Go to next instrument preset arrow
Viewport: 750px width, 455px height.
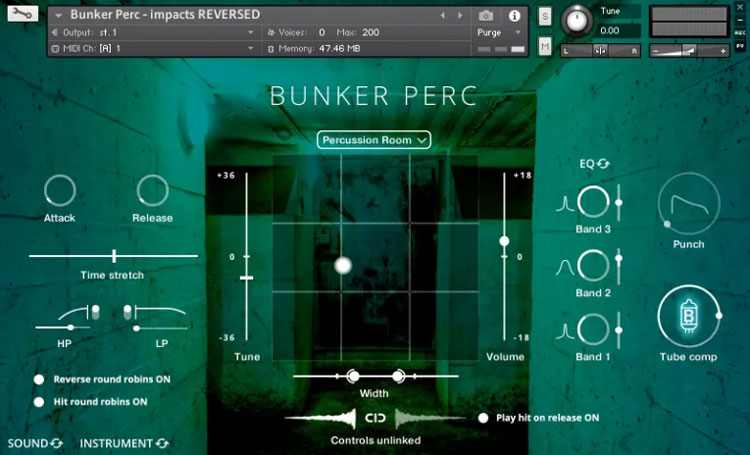pyautogui.click(x=460, y=16)
